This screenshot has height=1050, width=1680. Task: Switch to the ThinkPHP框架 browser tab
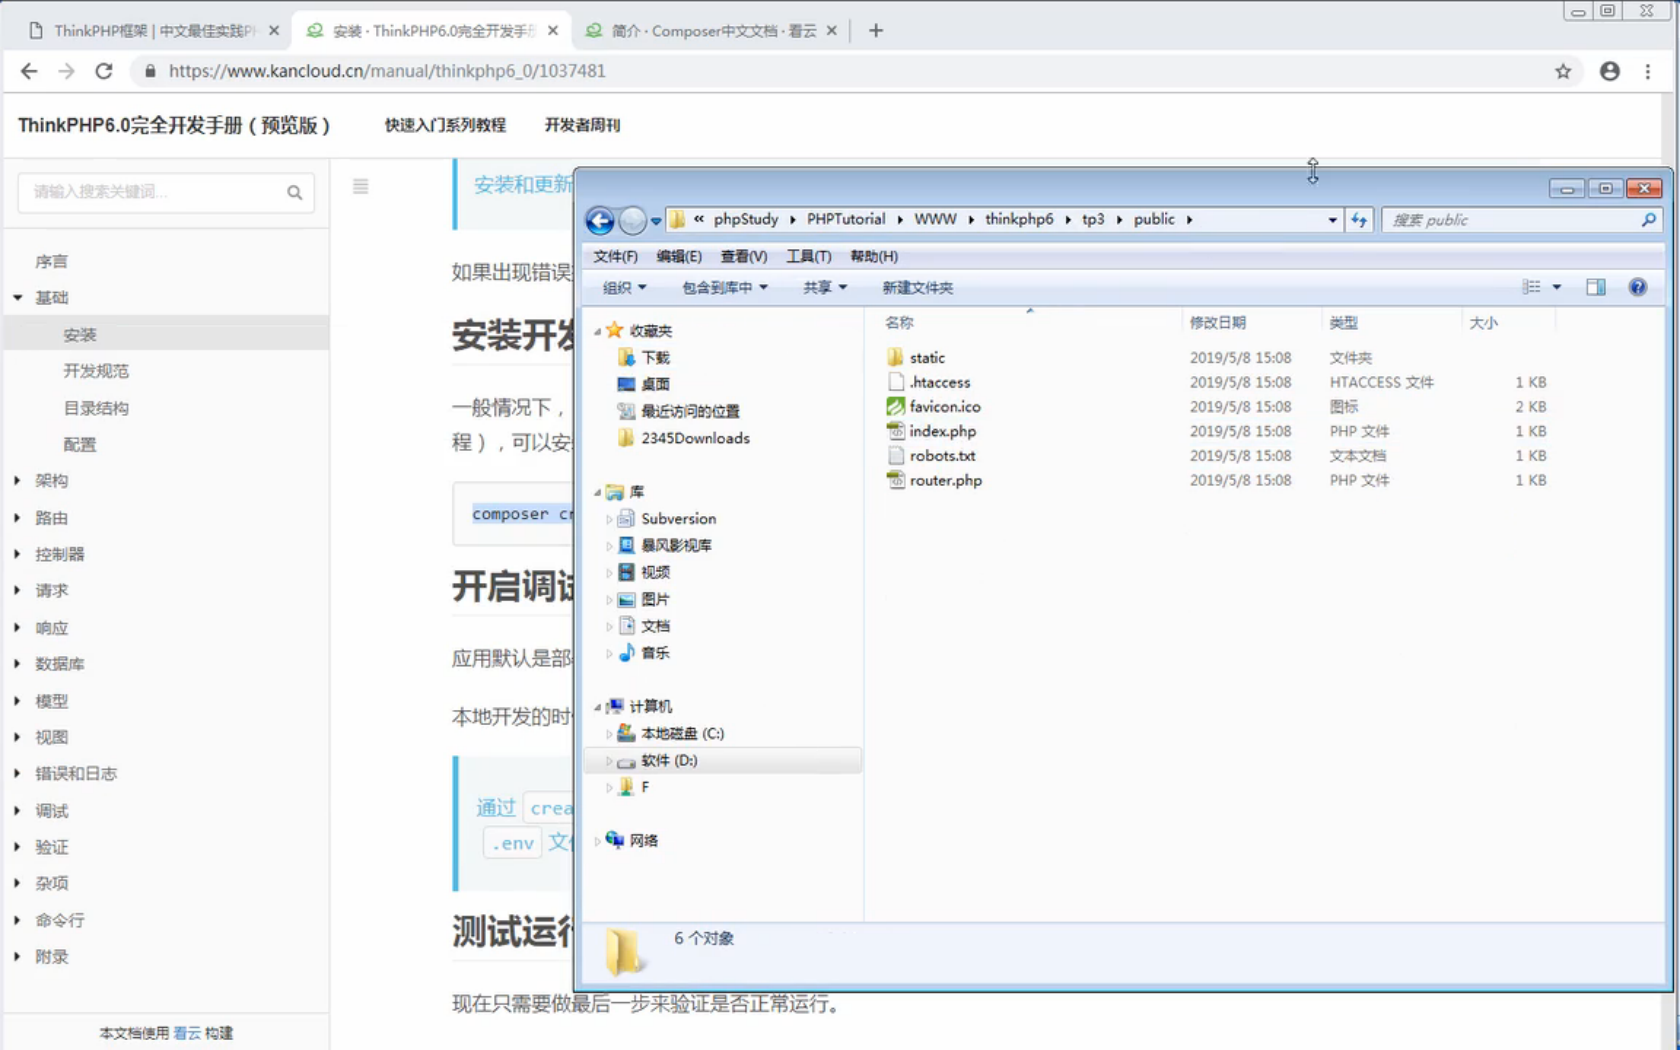[x=152, y=31]
